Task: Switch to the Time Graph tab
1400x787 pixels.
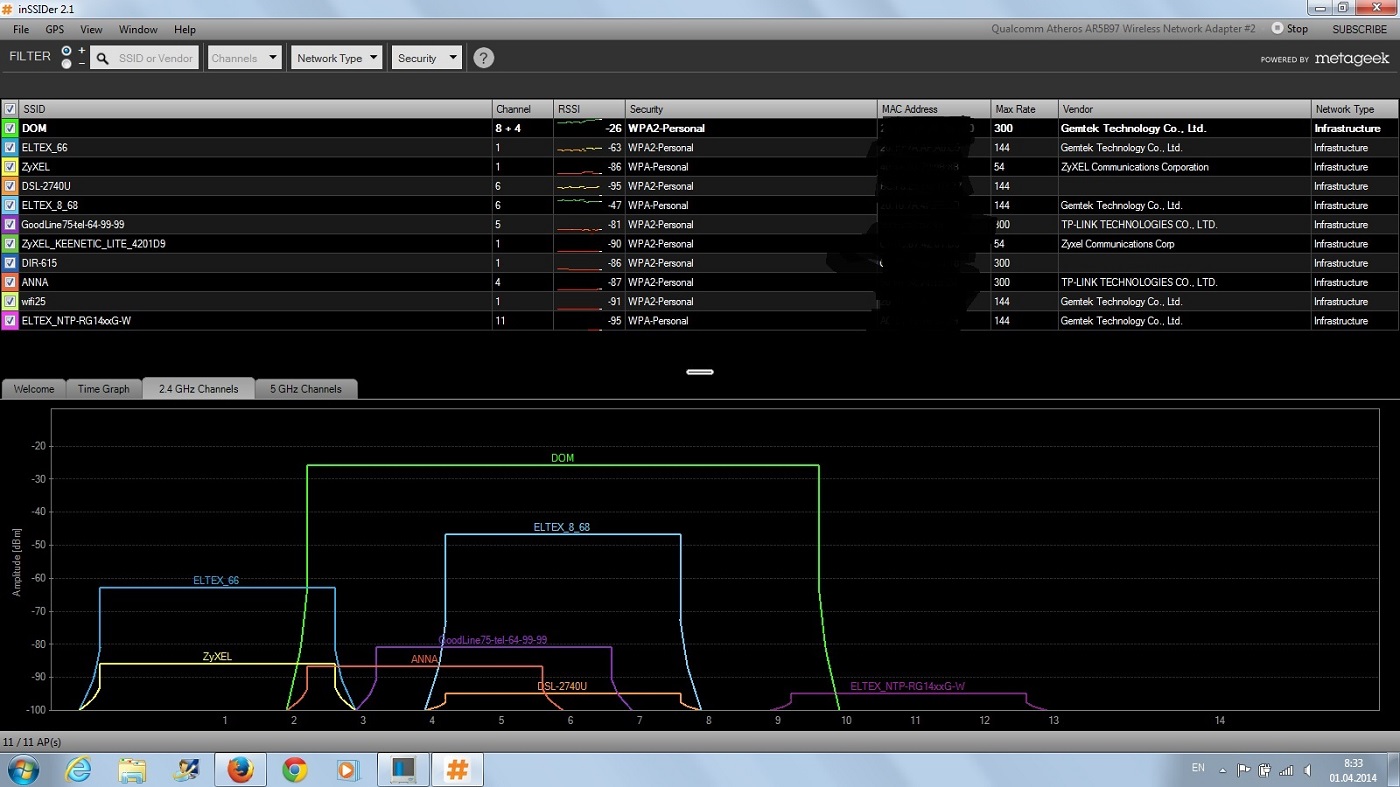Action: [104, 389]
